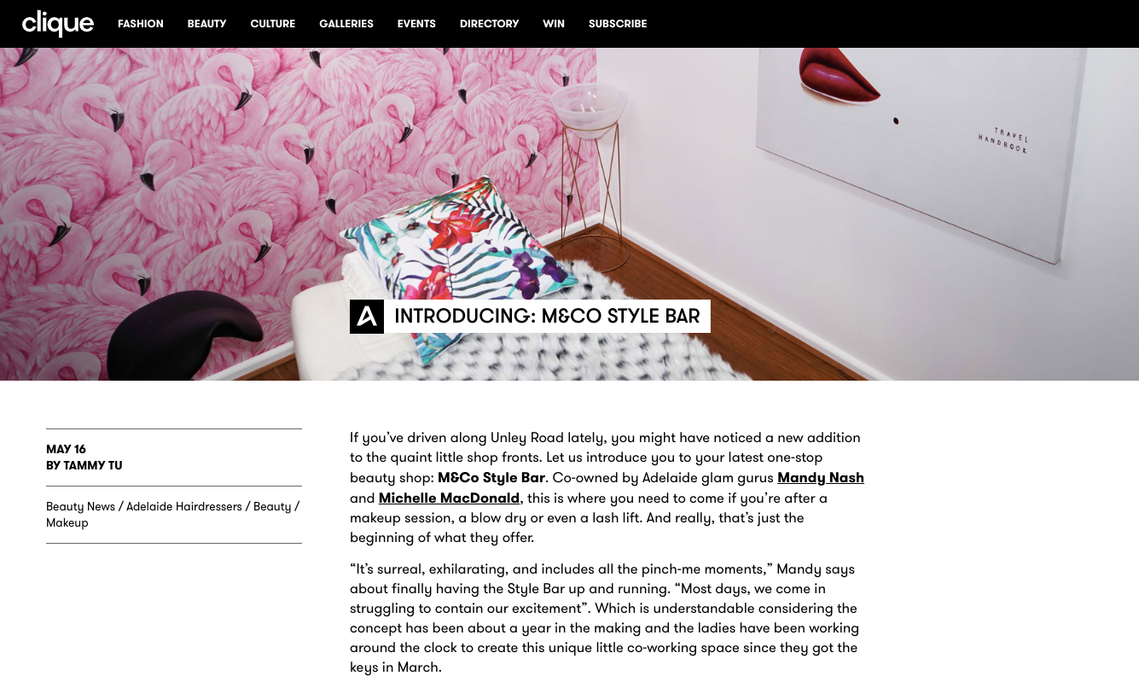Viewport: 1139px width, 676px height.
Task: Select Events in the navigation bar
Action: [416, 24]
